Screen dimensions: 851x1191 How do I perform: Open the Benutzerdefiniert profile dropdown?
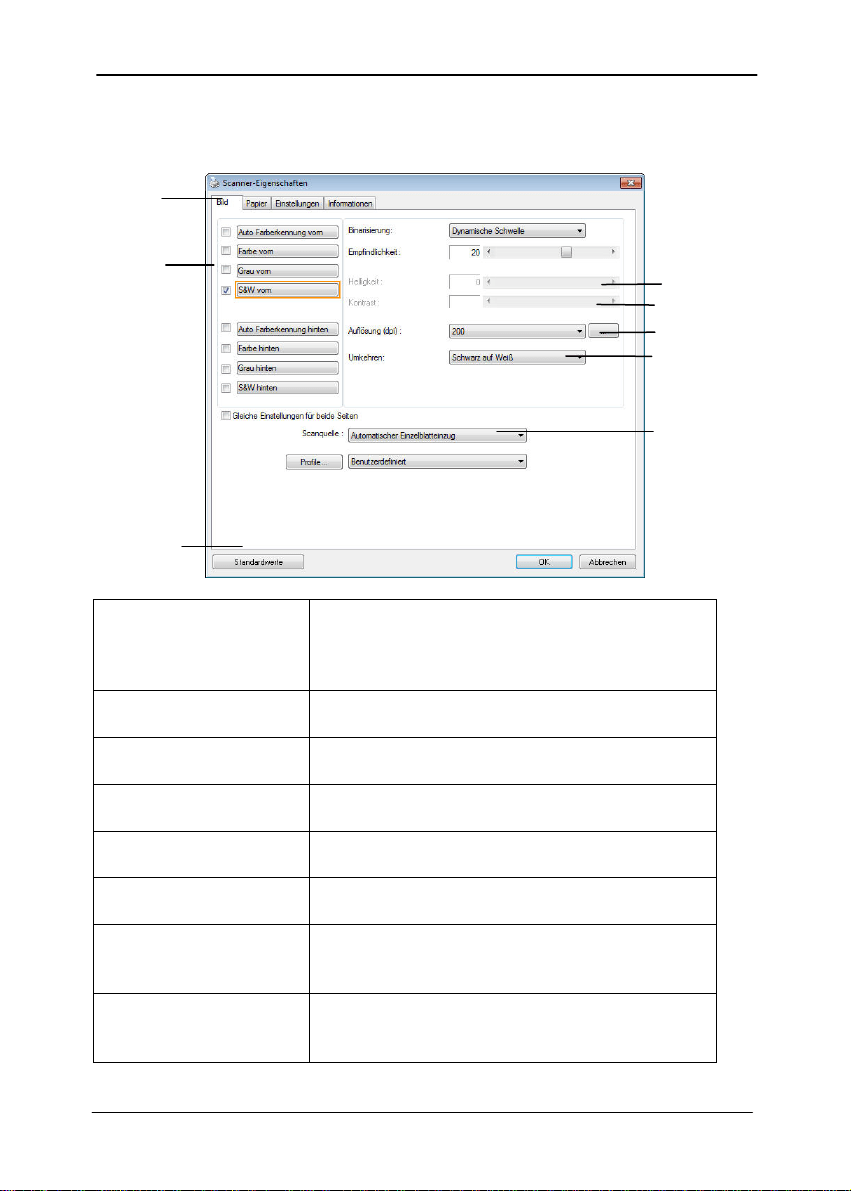tap(437, 461)
